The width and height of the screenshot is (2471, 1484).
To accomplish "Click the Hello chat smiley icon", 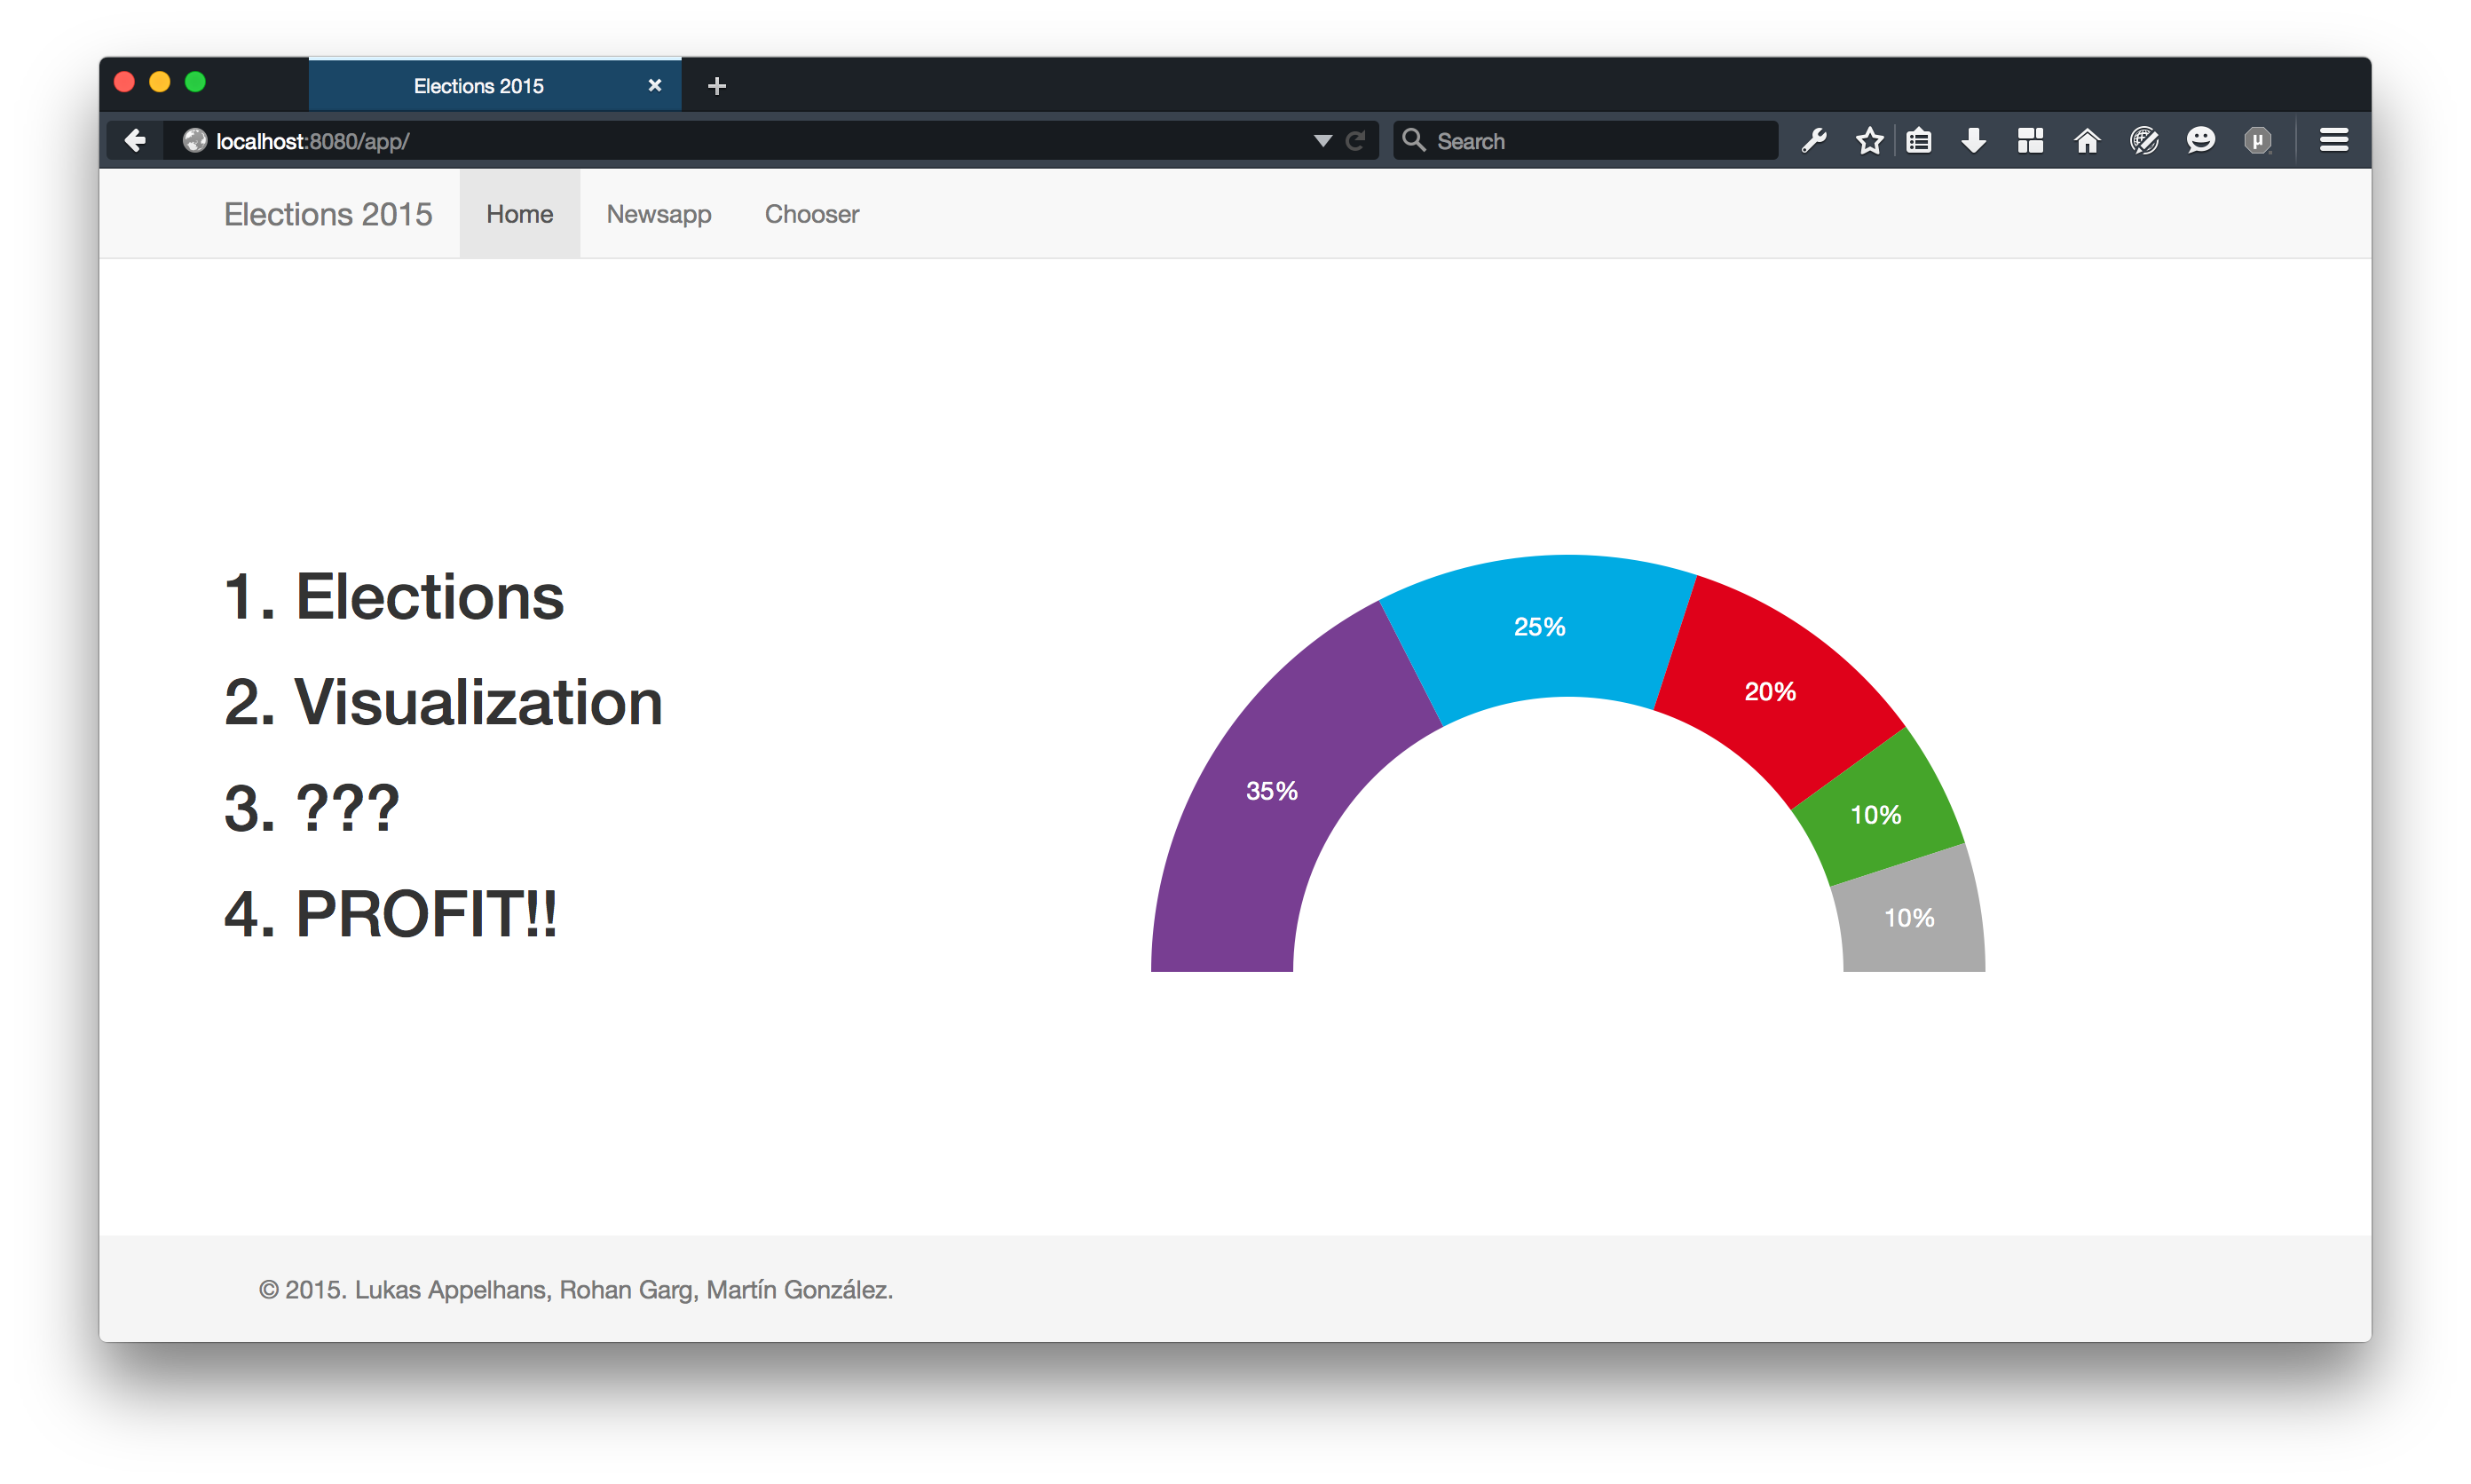I will pyautogui.click(x=2200, y=141).
